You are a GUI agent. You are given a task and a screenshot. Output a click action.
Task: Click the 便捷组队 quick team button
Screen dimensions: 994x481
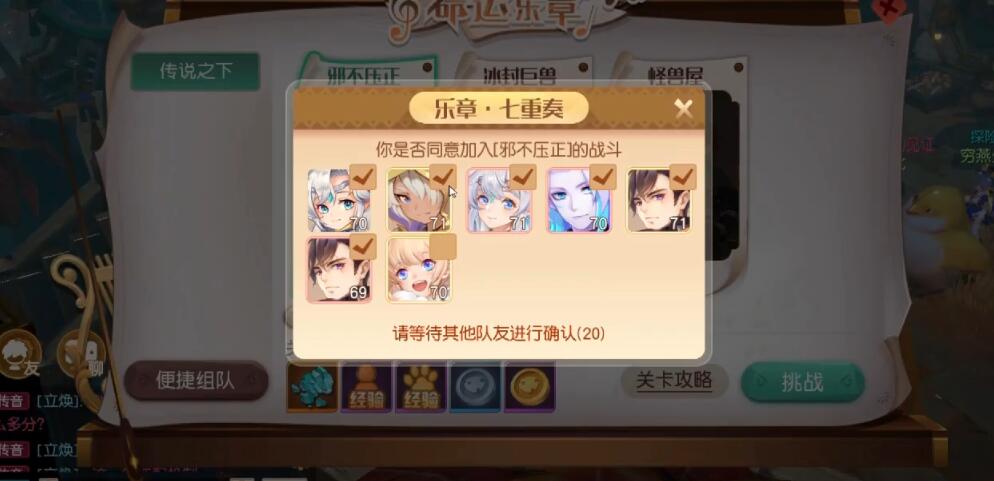(x=196, y=380)
